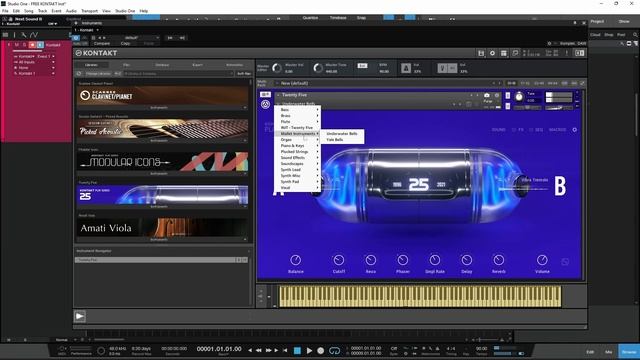The width and height of the screenshot is (640, 360).
Task: Click the Master Vol knob
Action: coord(277,68)
